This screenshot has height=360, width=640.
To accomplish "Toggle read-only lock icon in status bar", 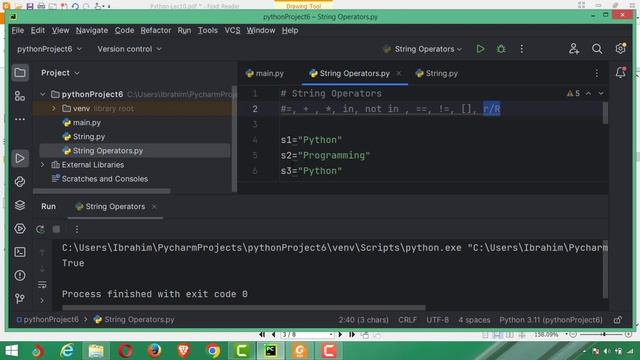I will pos(618,320).
